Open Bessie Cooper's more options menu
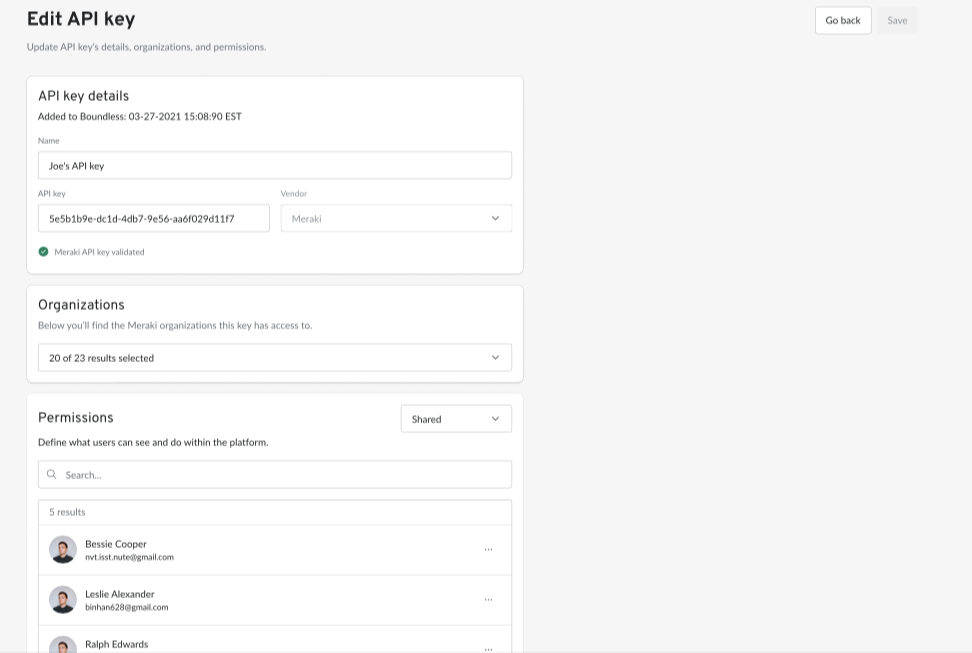The image size is (972, 653). pyautogui.click(x=488, y=549)
